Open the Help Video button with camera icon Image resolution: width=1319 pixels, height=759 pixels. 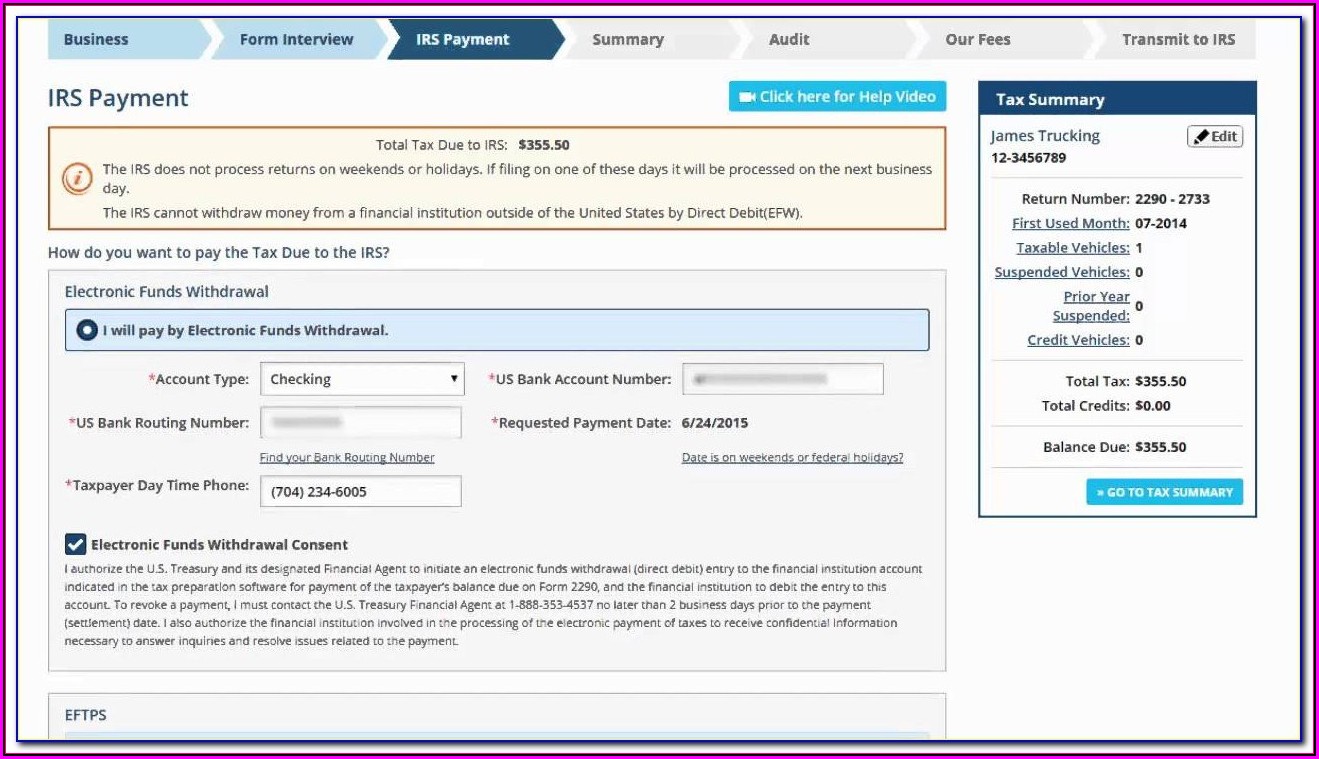pyautogui.click(x=837, y=97)
